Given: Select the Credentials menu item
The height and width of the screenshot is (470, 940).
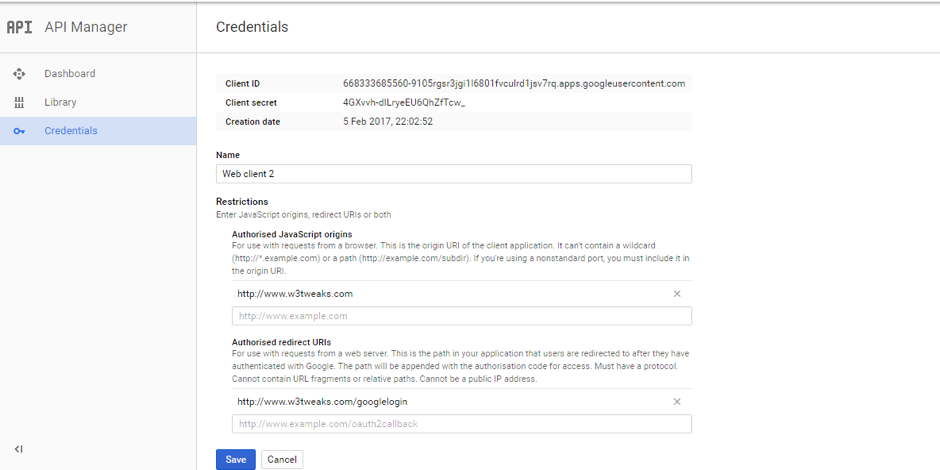Looking at the screenshot, I should point(71,131).
